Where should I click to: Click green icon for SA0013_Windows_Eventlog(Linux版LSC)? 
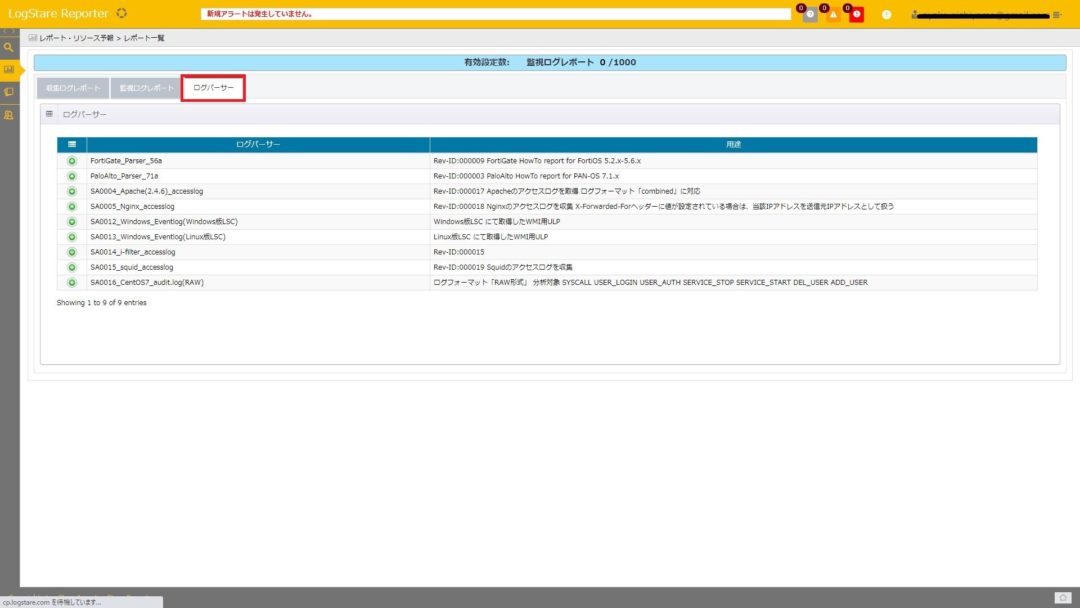click(x=72, y=237)
